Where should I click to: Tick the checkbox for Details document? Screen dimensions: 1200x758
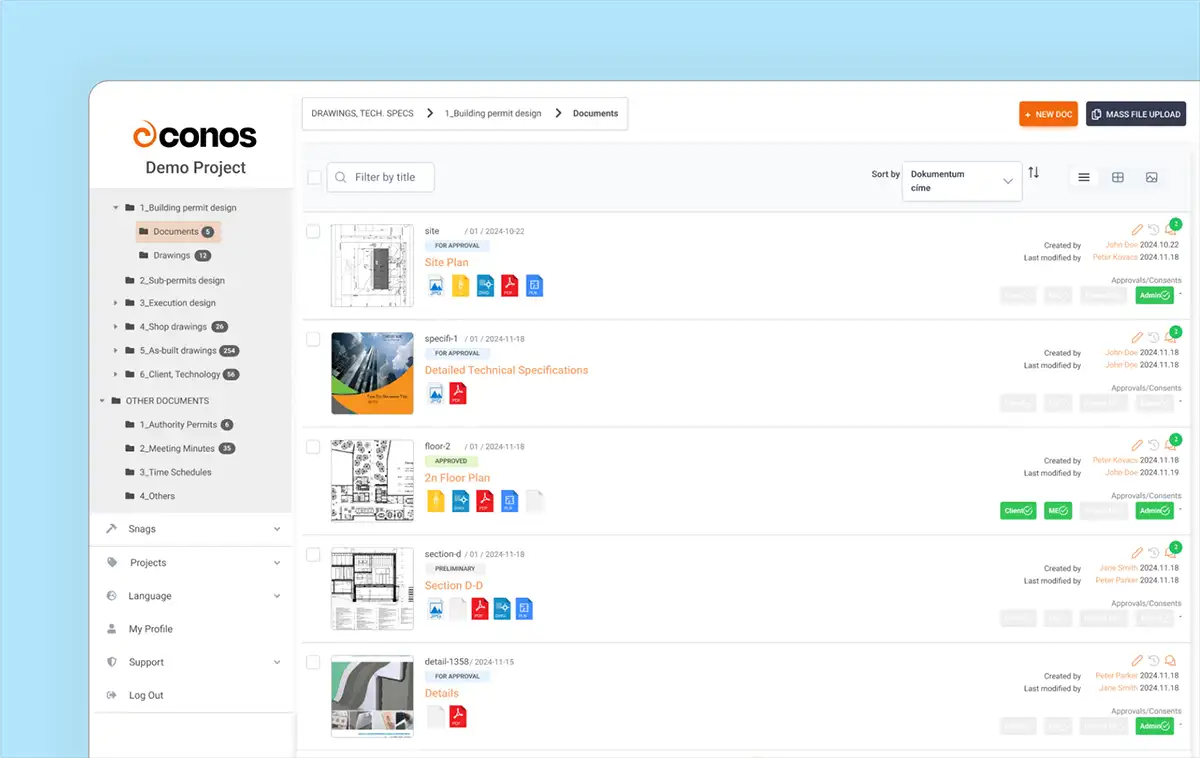pos(313,662)
